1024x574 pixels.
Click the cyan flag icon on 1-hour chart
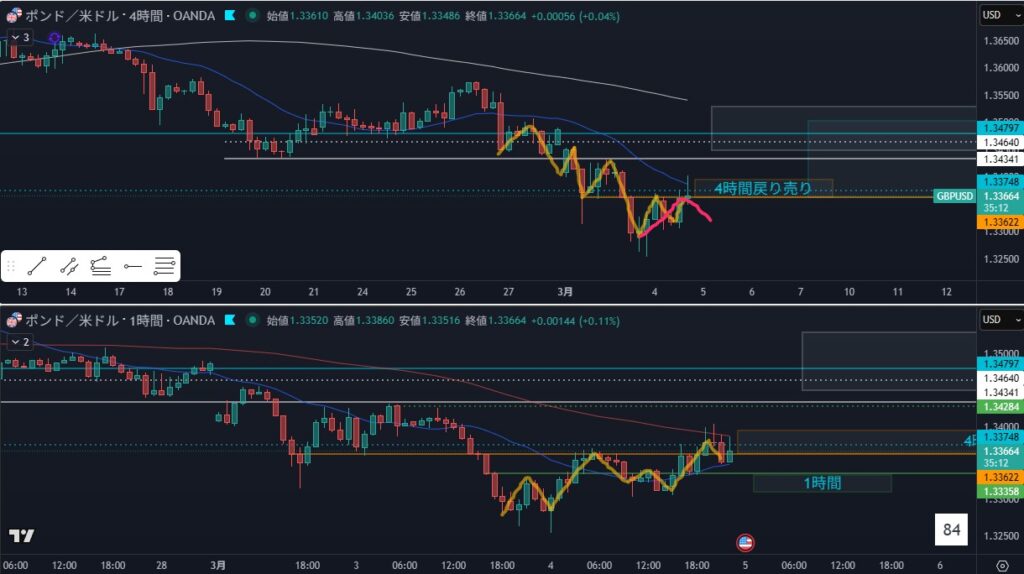[231, 320]
